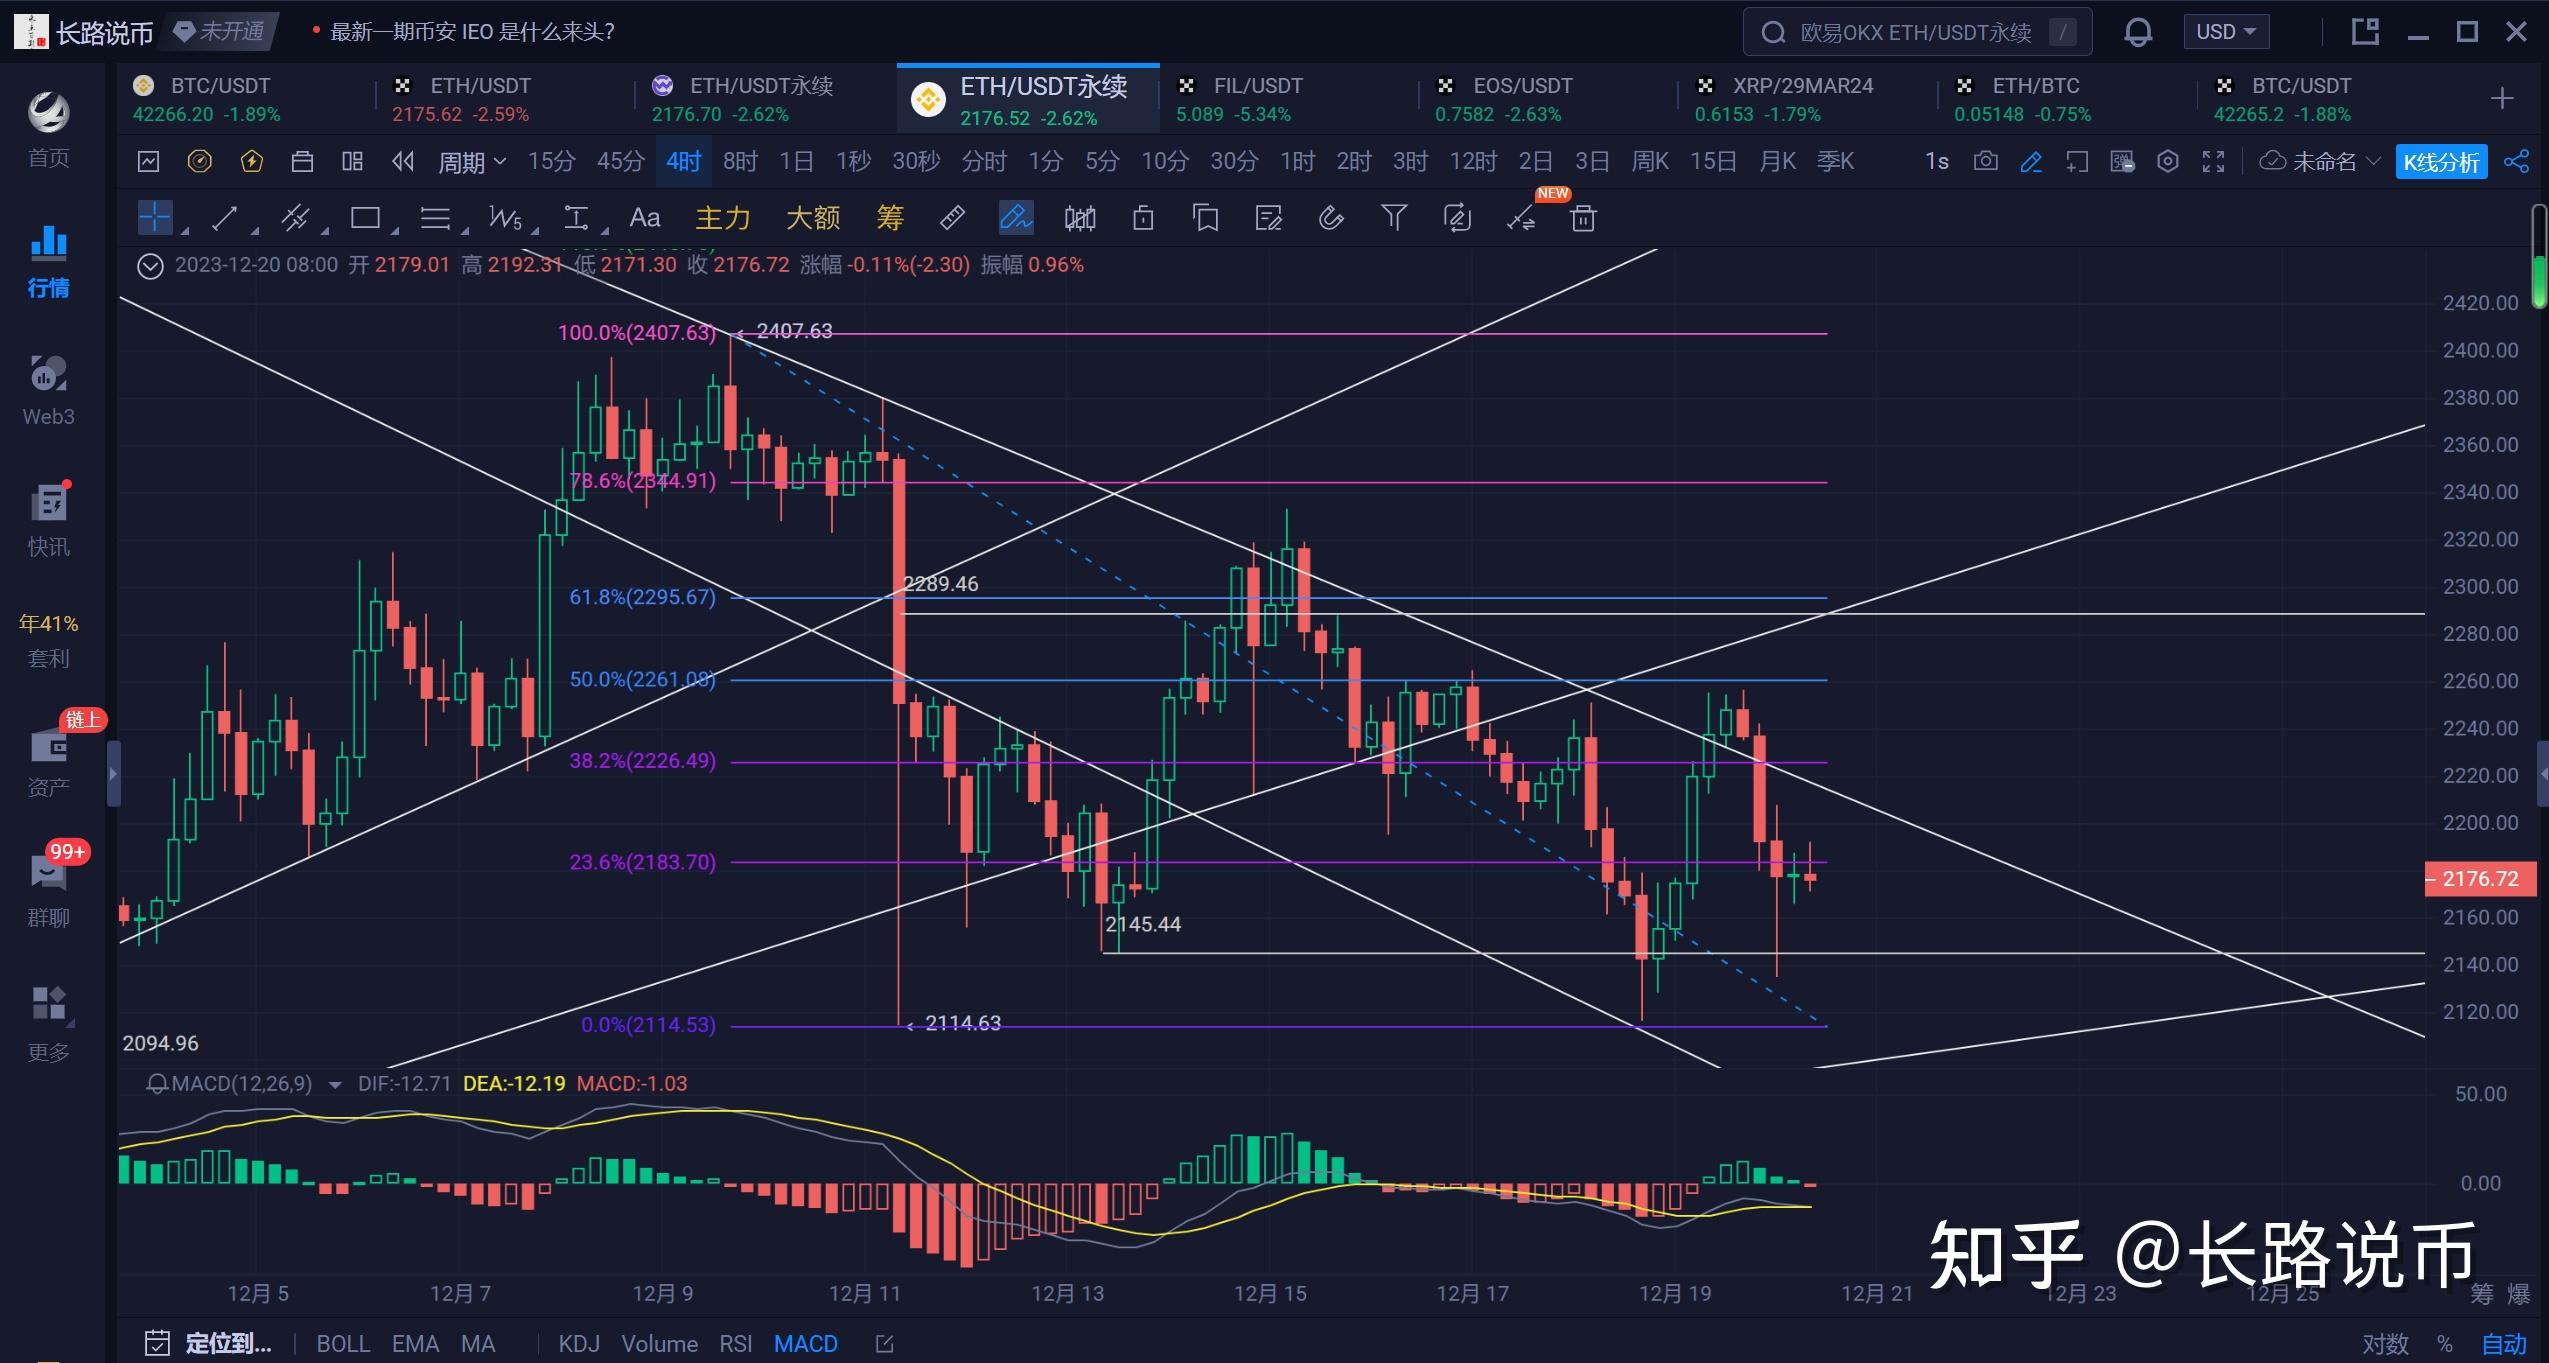
Task: Open the 行情 market sidebar item
Action: pos(48,260)
